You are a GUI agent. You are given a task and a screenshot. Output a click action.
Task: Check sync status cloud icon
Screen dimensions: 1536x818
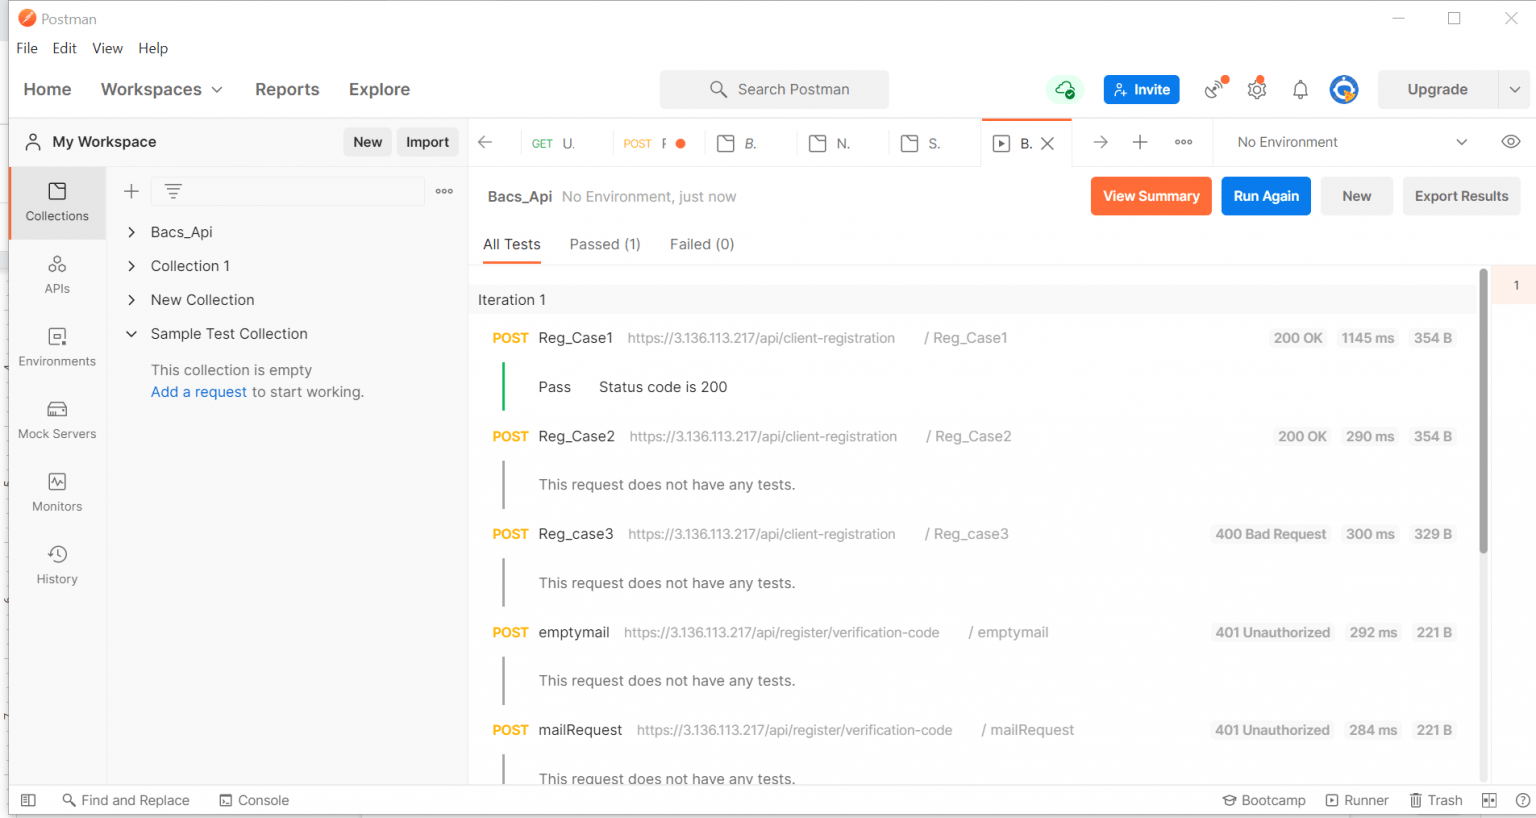1065,89
